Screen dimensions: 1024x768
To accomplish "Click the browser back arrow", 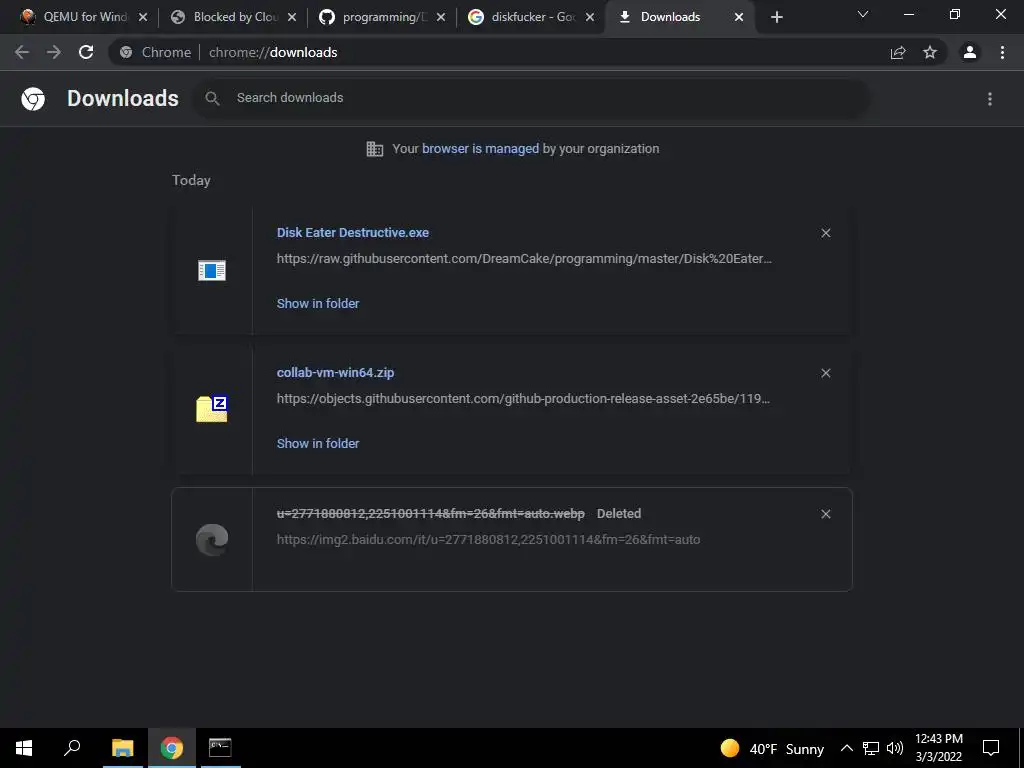I will click(22, 52).
